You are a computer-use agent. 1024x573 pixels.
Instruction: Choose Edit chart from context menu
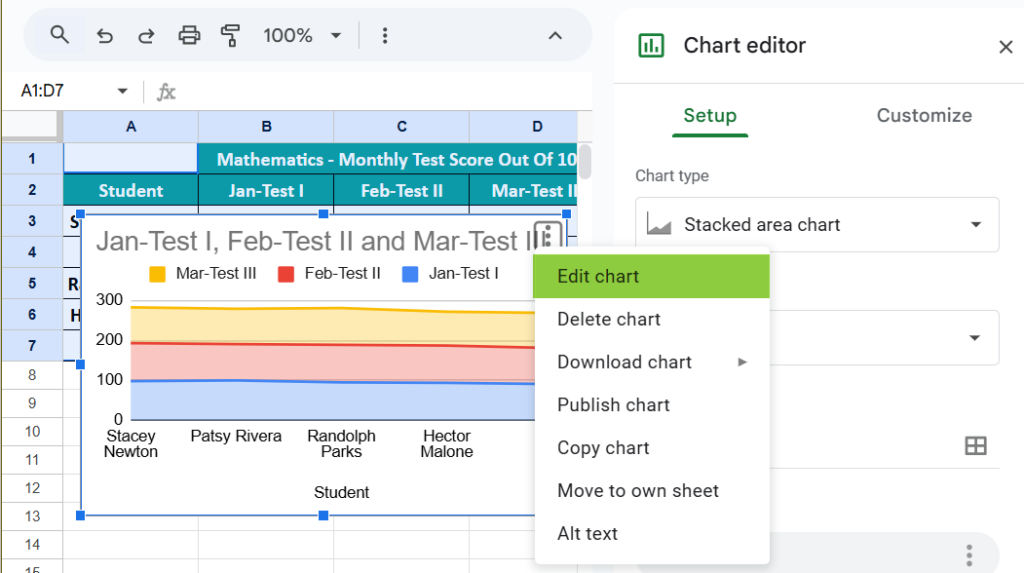point(652,276)
